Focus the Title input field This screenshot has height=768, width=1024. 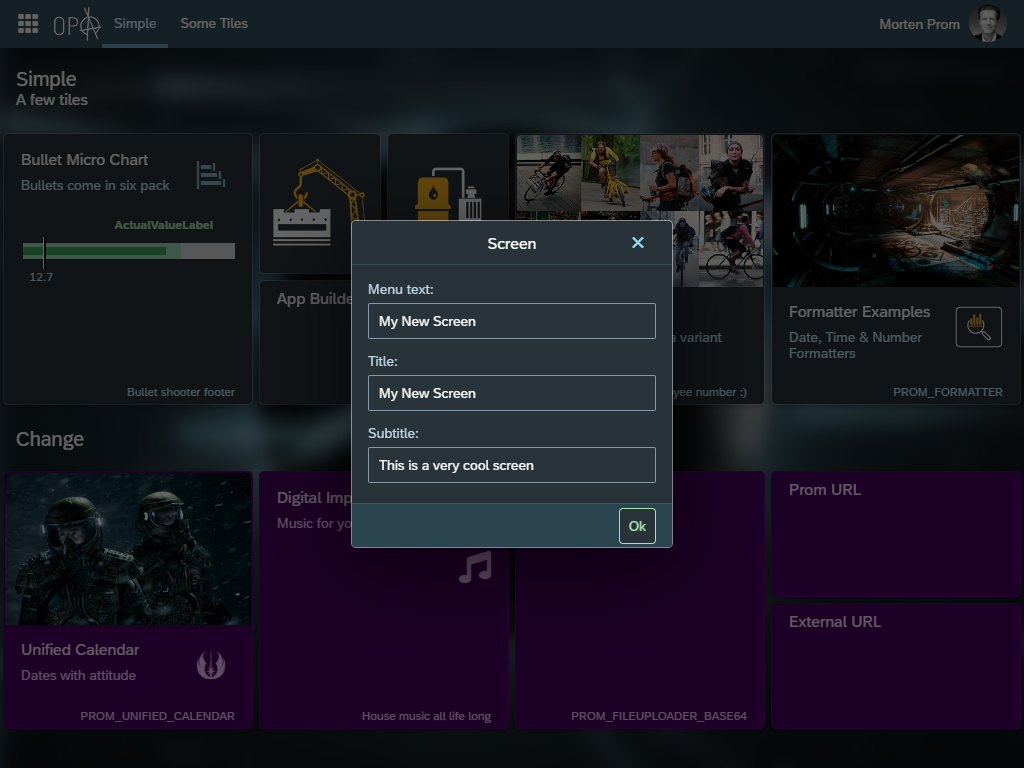pos(511,393)
